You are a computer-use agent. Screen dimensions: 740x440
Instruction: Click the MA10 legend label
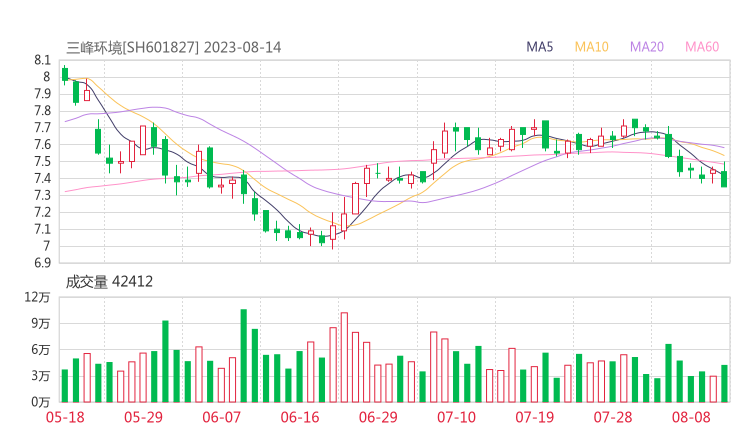click(591, 47)
